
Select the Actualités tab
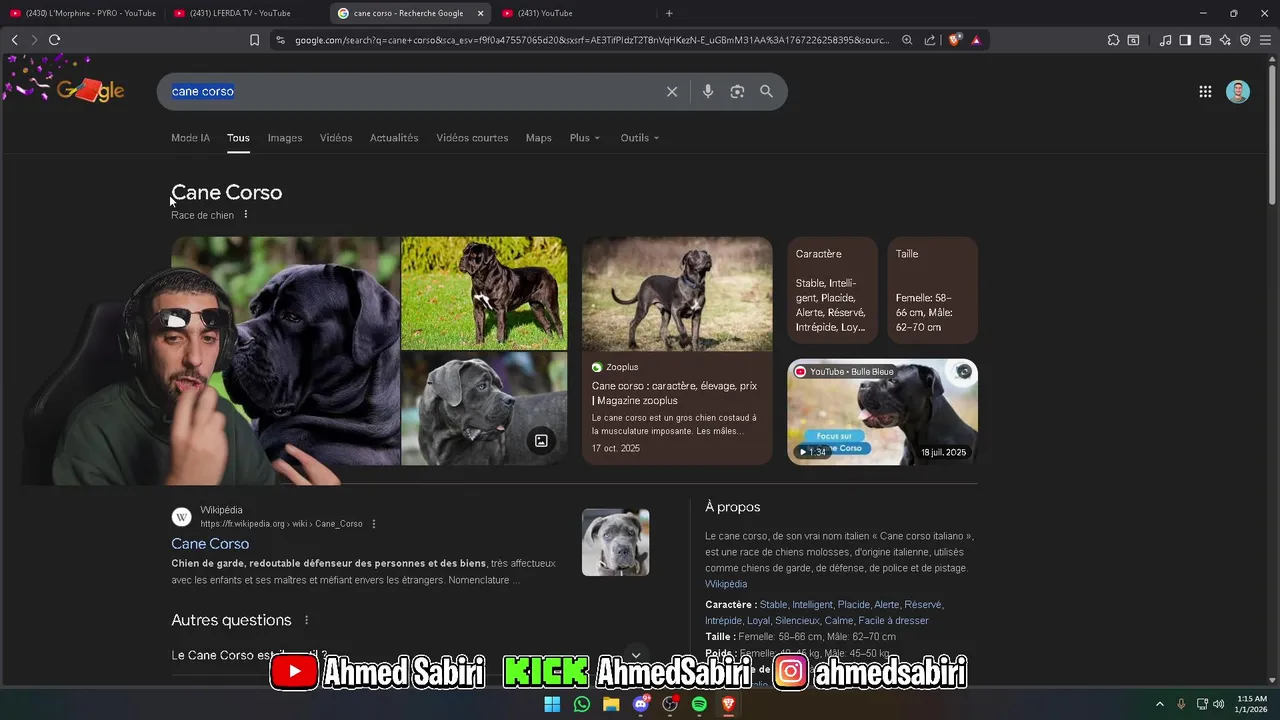(394, 138)
